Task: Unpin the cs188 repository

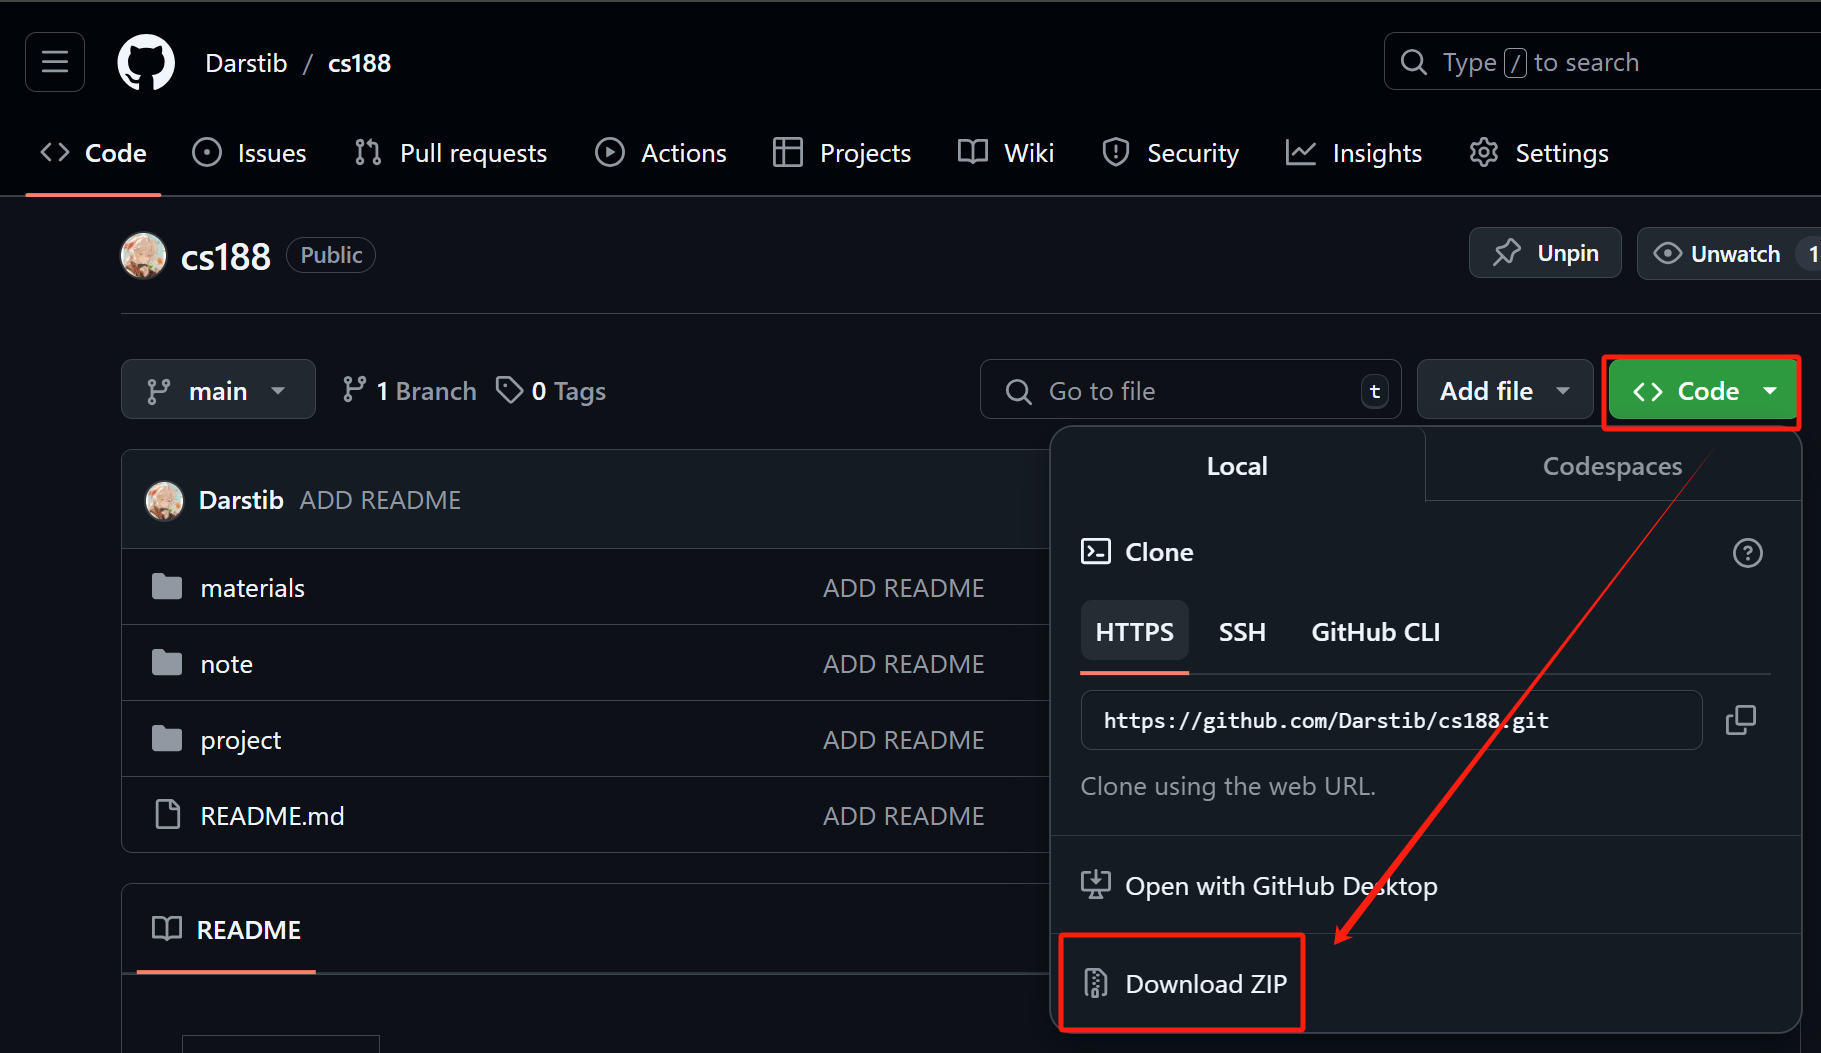Action: [1545, 254]
